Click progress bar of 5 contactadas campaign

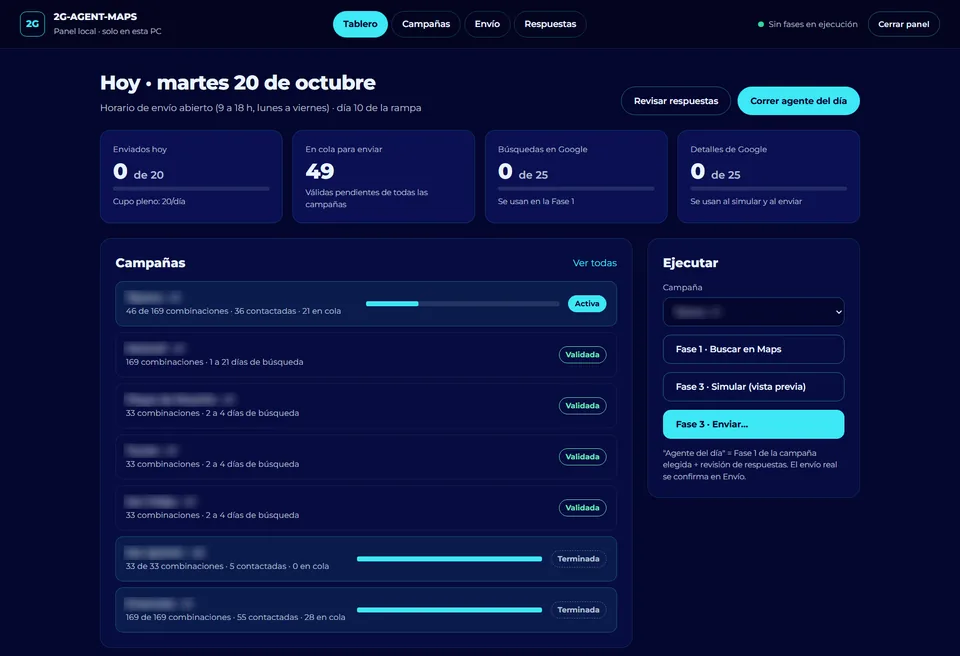click(x=449, y=559)
